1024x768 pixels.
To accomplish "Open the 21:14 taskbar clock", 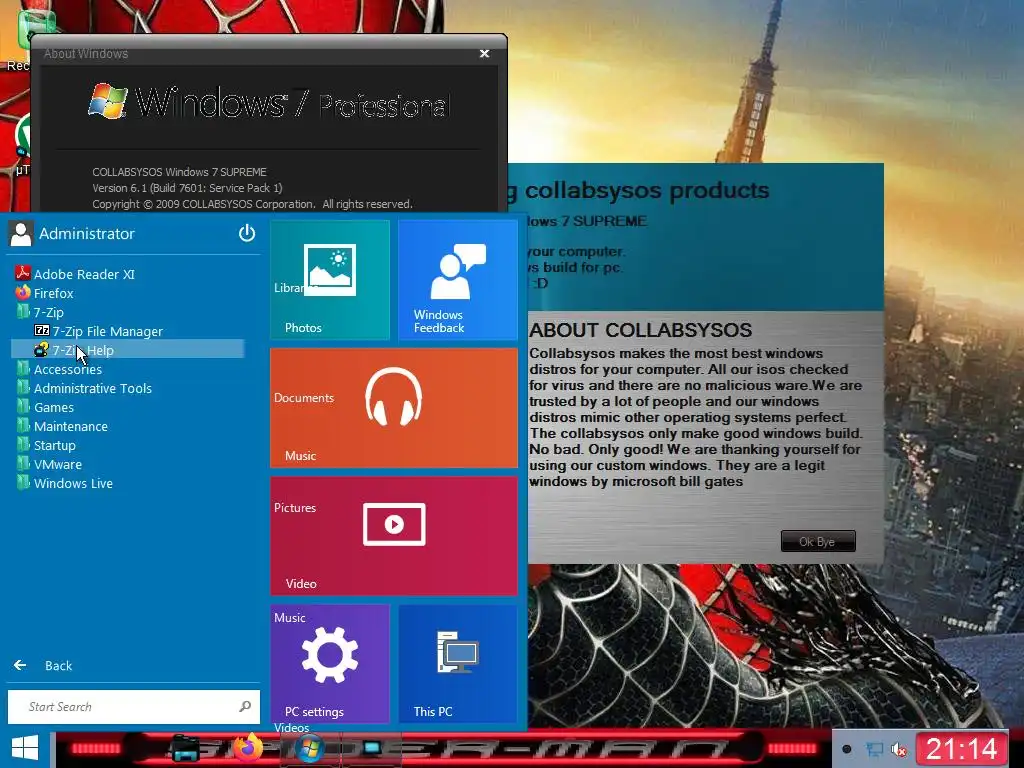I will (962, 748).
